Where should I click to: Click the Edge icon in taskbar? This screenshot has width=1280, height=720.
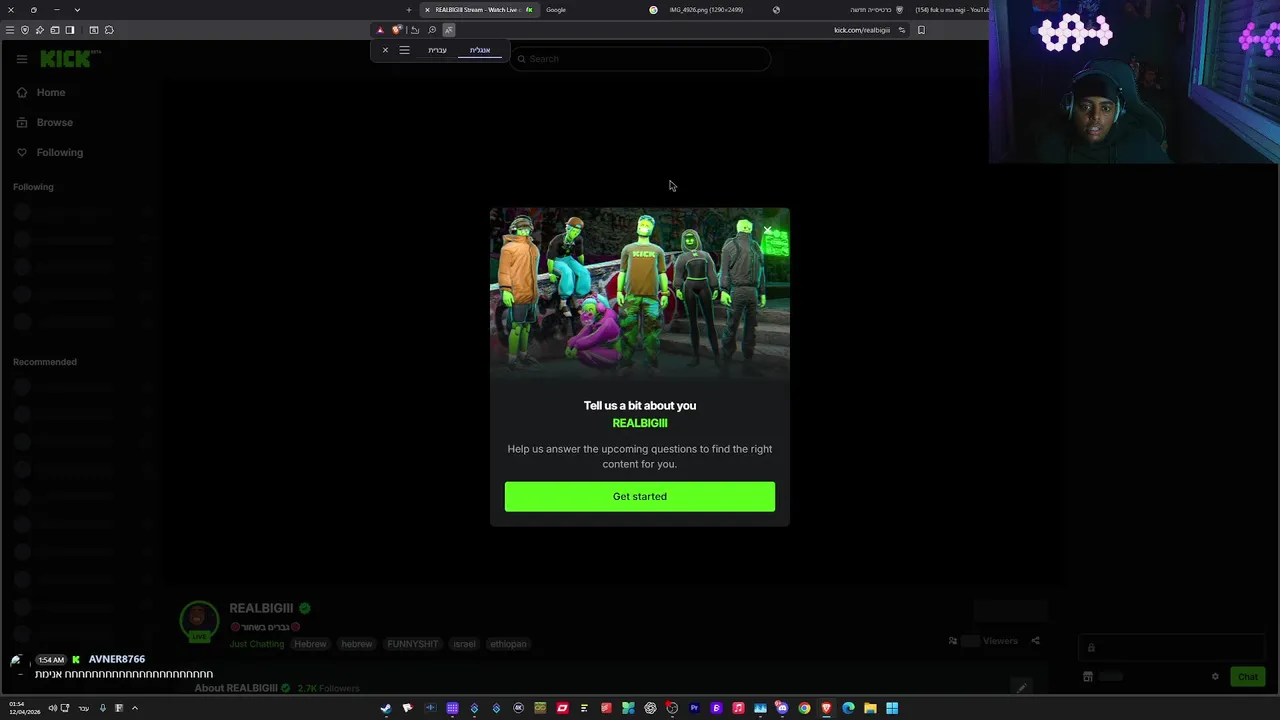[x=848, y=708]
